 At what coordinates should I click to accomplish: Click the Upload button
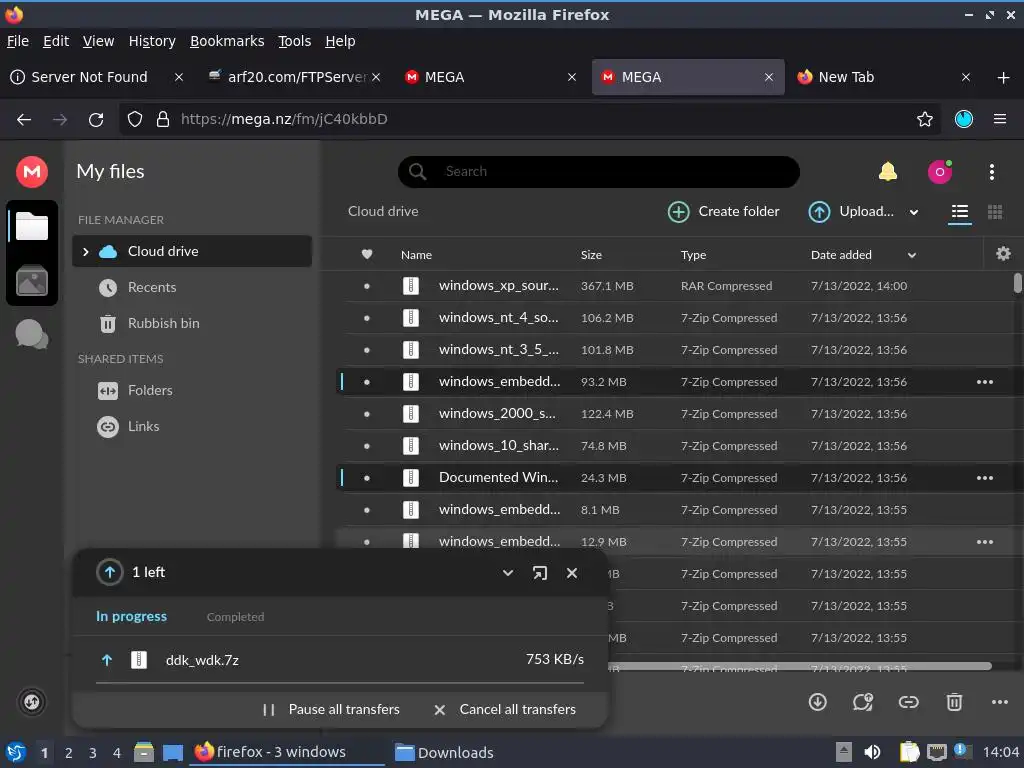point(851,212)
